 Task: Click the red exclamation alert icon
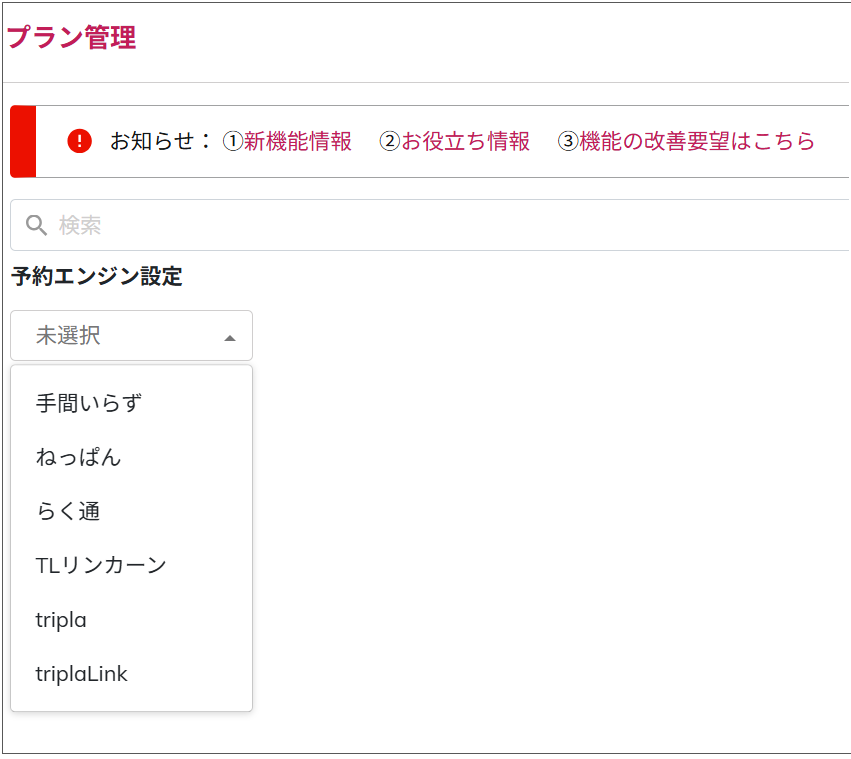(80, 141)
